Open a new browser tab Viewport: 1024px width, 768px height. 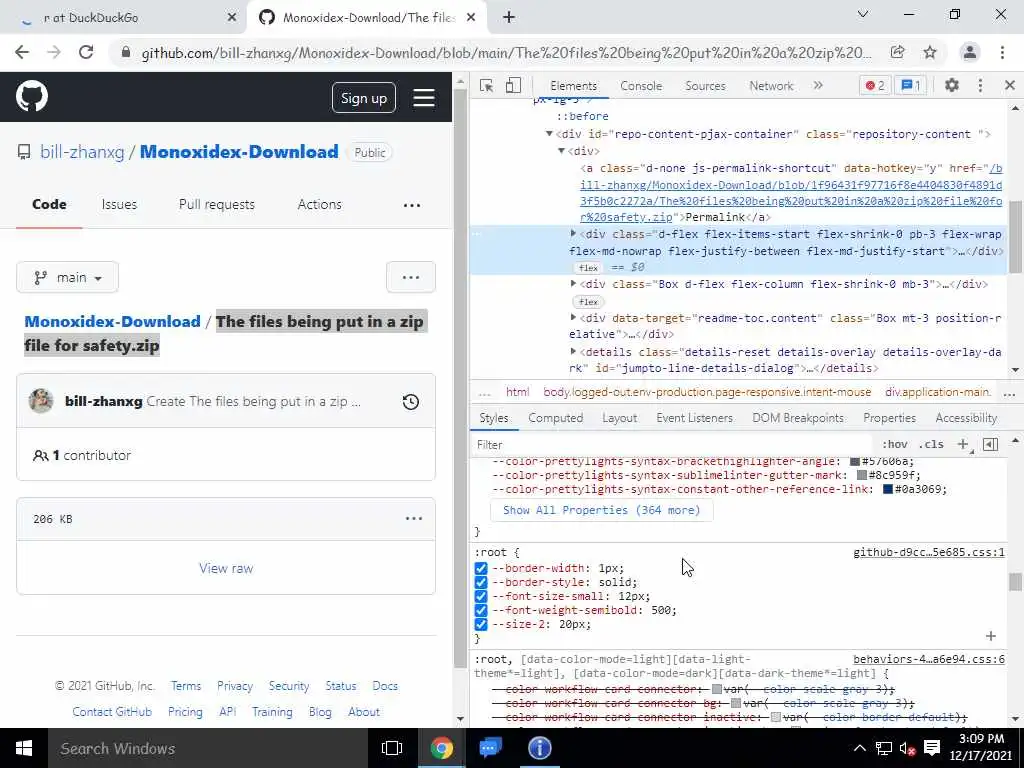coord(509,18)
